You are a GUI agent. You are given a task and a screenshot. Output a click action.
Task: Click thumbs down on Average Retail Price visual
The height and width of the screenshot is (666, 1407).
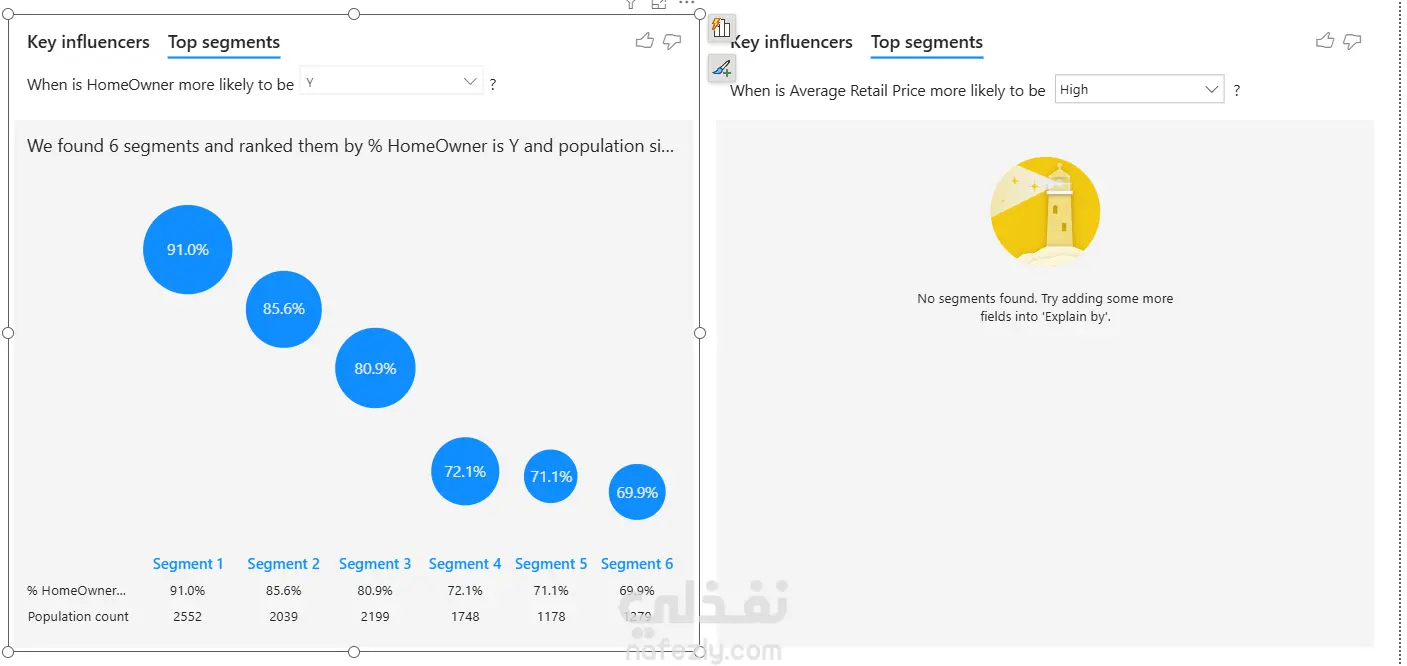pyautogui.click(x=1353, y=41)
